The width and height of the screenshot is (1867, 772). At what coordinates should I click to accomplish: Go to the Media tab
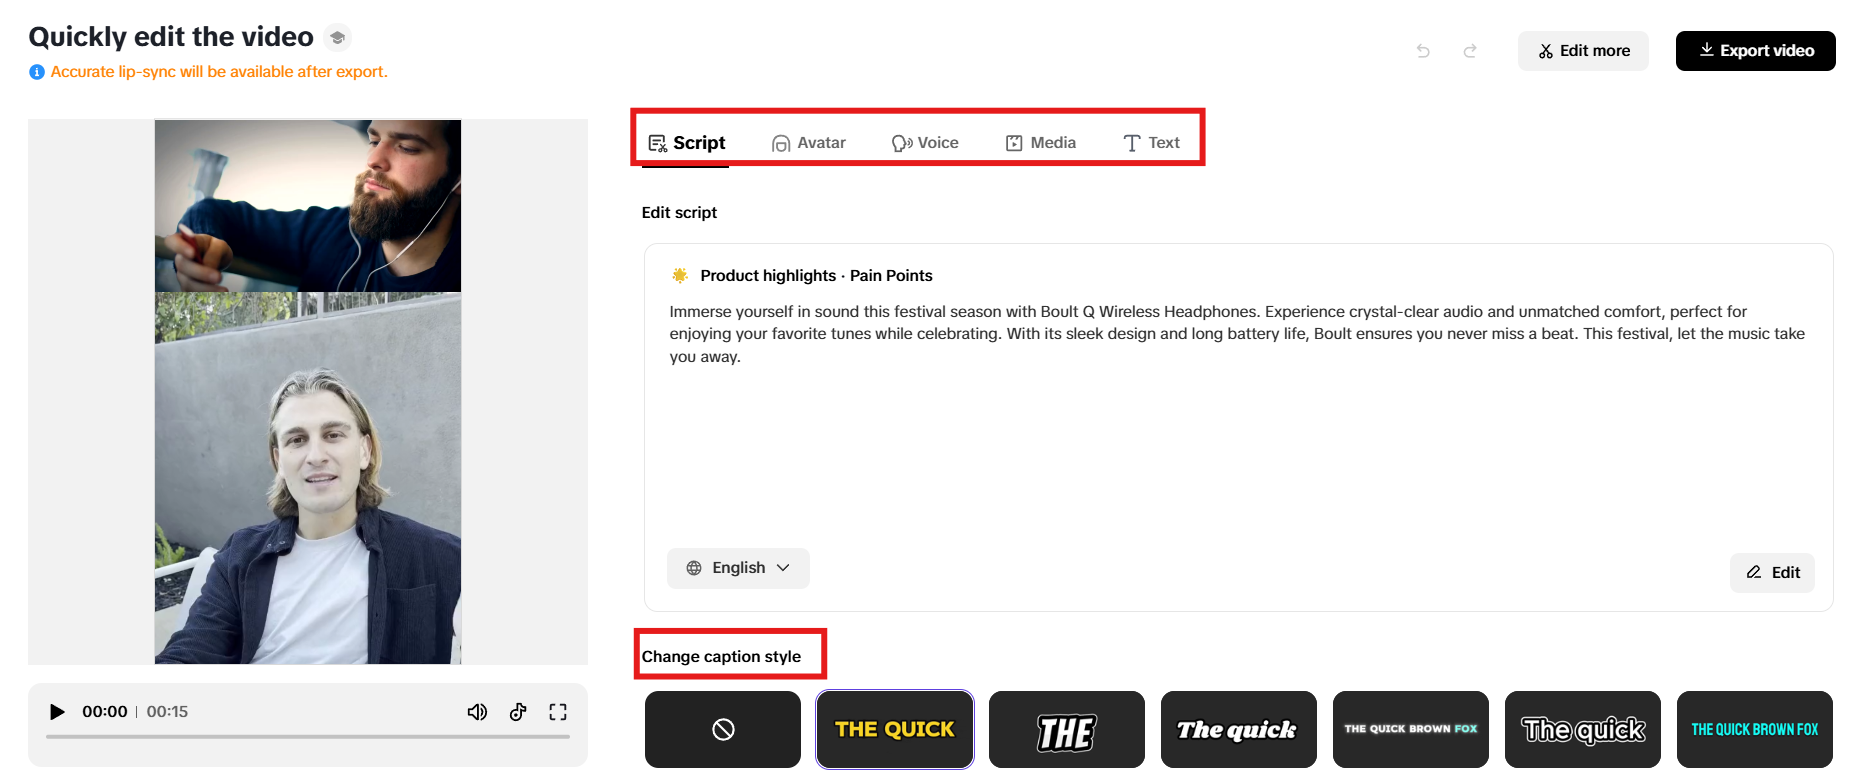coord(1041,143)
